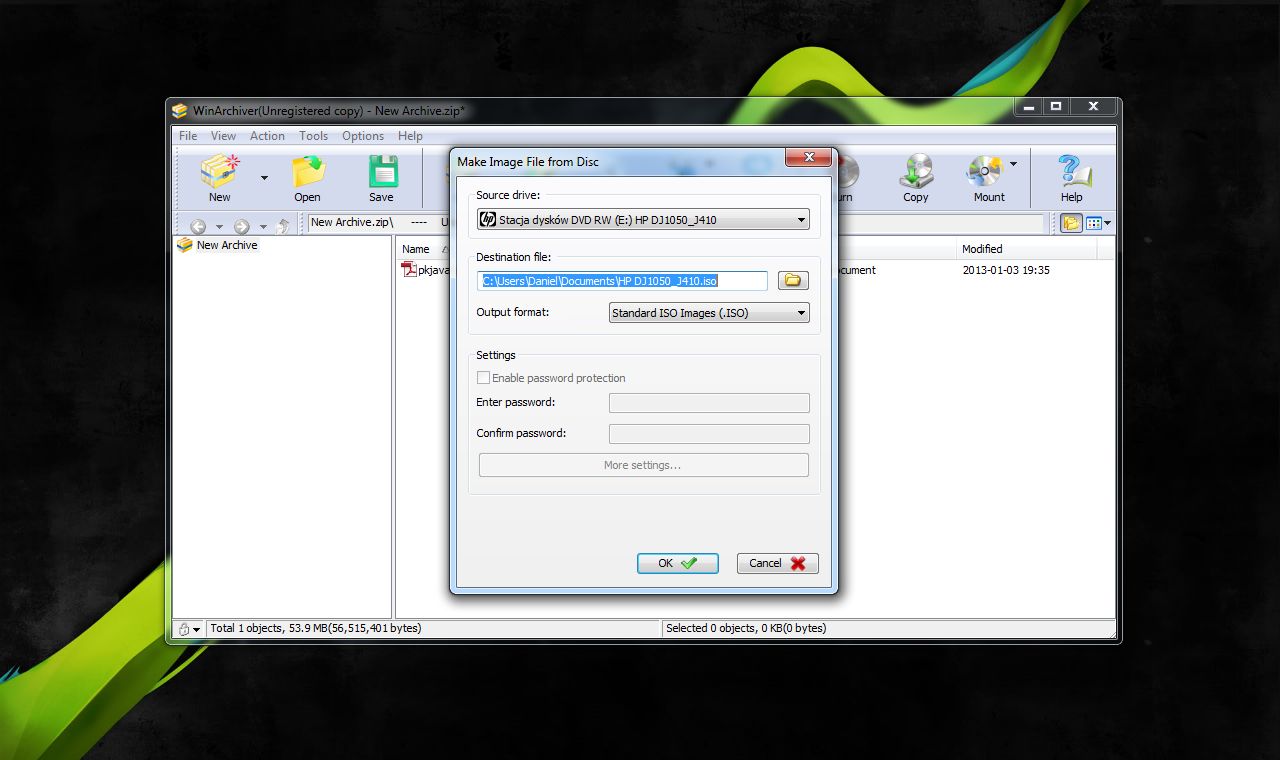Click the Up one level icon
The height and width of the screenshot is (760, 1280).
(283, 227)
